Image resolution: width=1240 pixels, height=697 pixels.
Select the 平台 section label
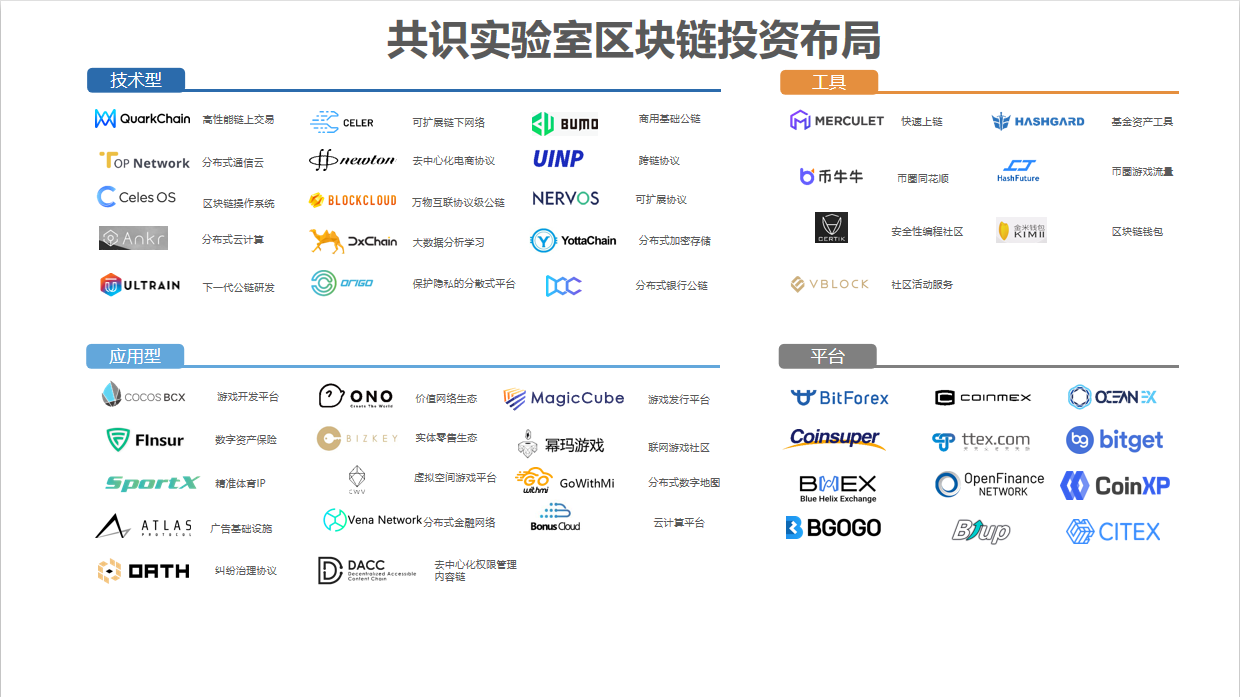(x=828, y=356)
